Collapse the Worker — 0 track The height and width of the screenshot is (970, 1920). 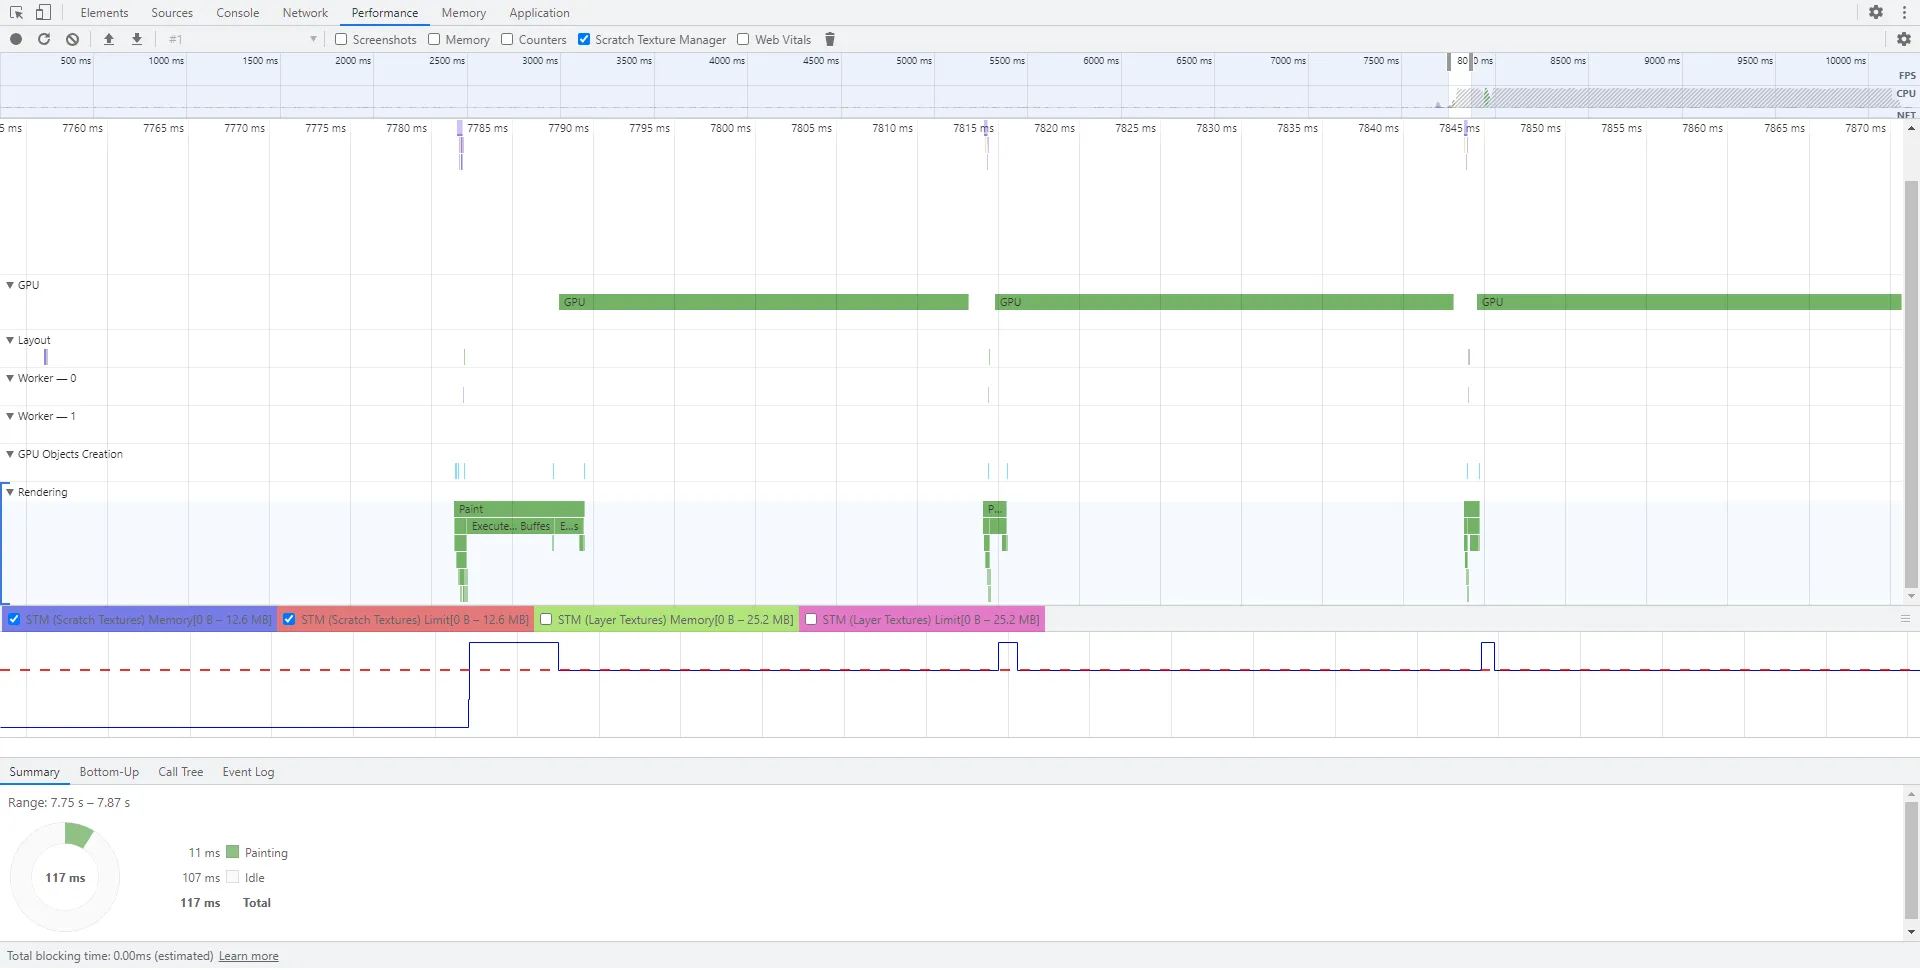(x=10, y=378)
